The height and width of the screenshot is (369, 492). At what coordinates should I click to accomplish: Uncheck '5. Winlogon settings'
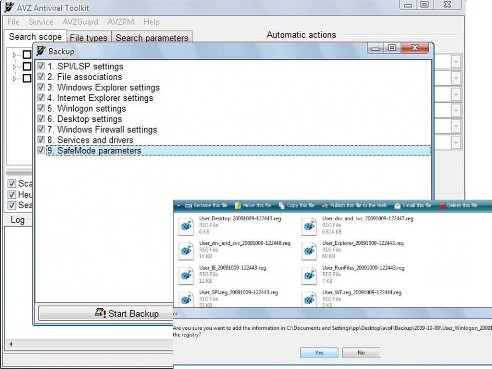pyautogui.click(x=41, y=108)
